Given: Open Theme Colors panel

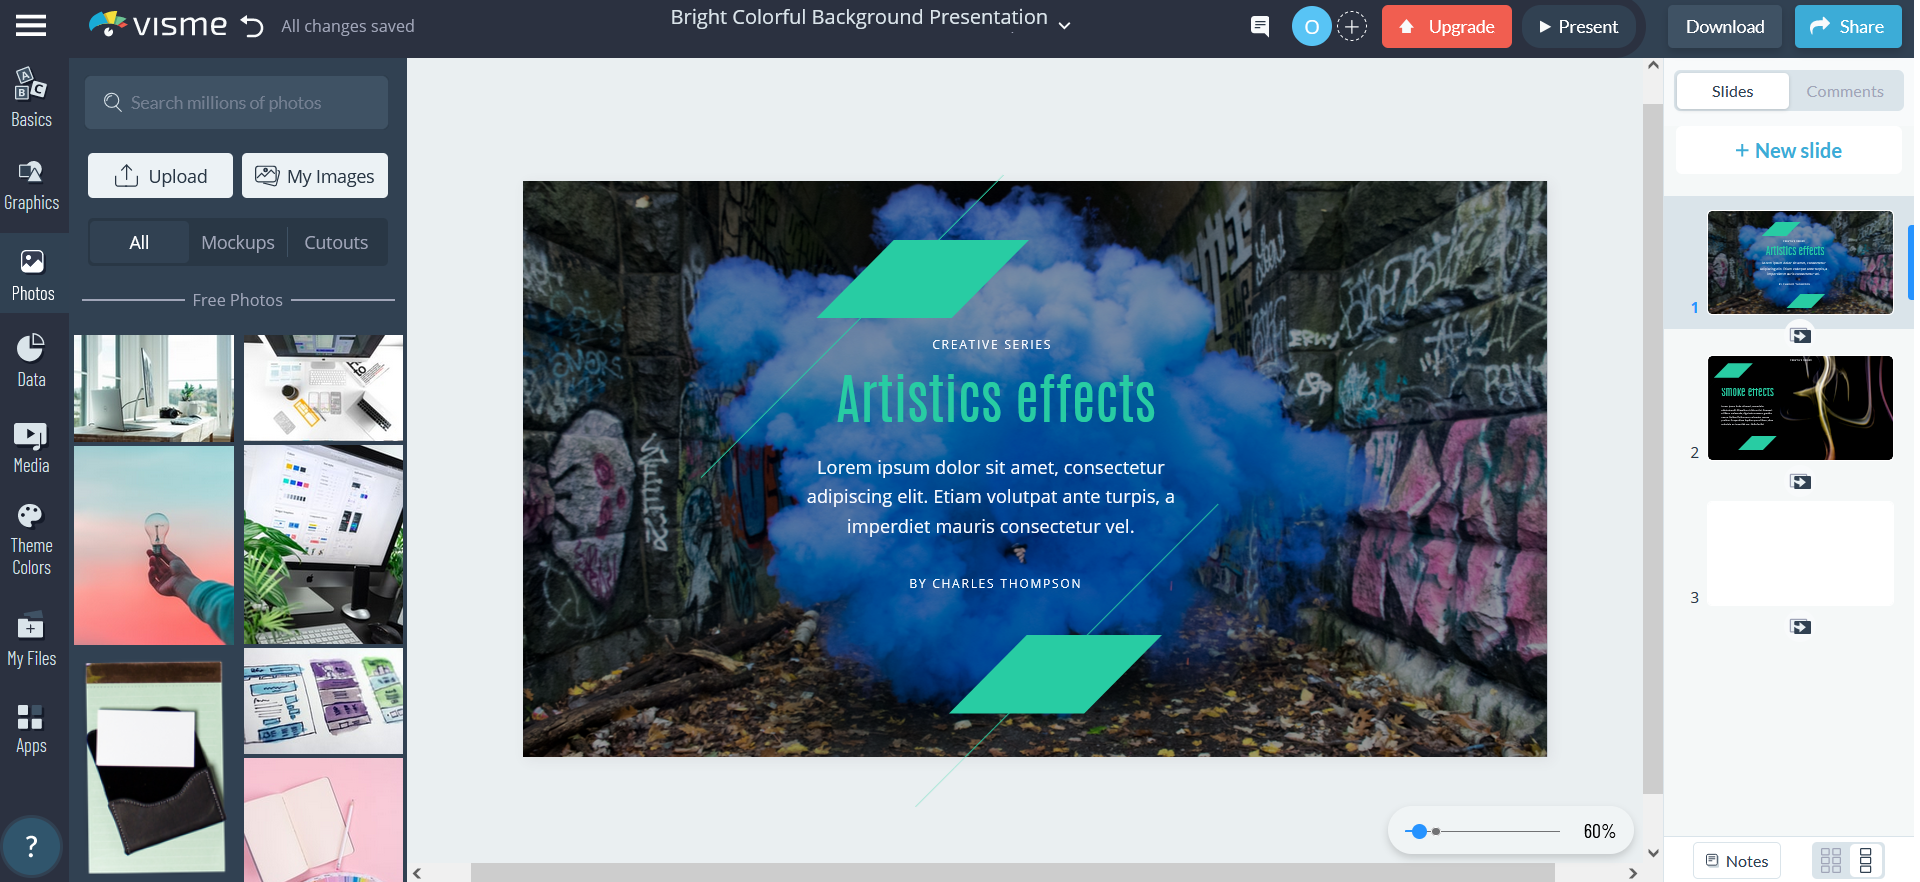Looking at the screenshot, I should click(x=31, y=540).
